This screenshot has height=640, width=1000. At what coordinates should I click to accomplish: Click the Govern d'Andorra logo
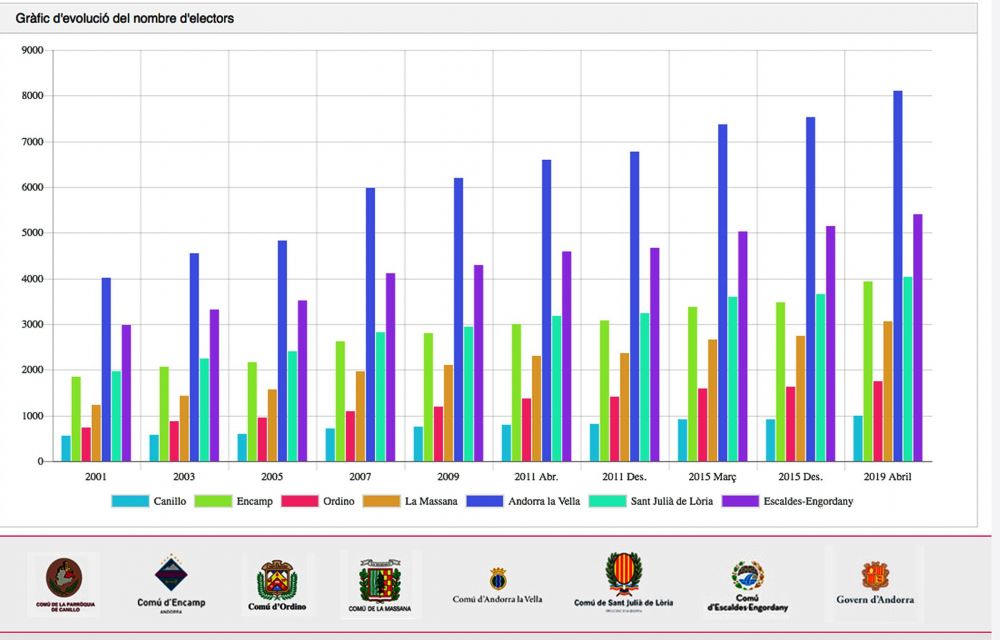tap(875, 583)
